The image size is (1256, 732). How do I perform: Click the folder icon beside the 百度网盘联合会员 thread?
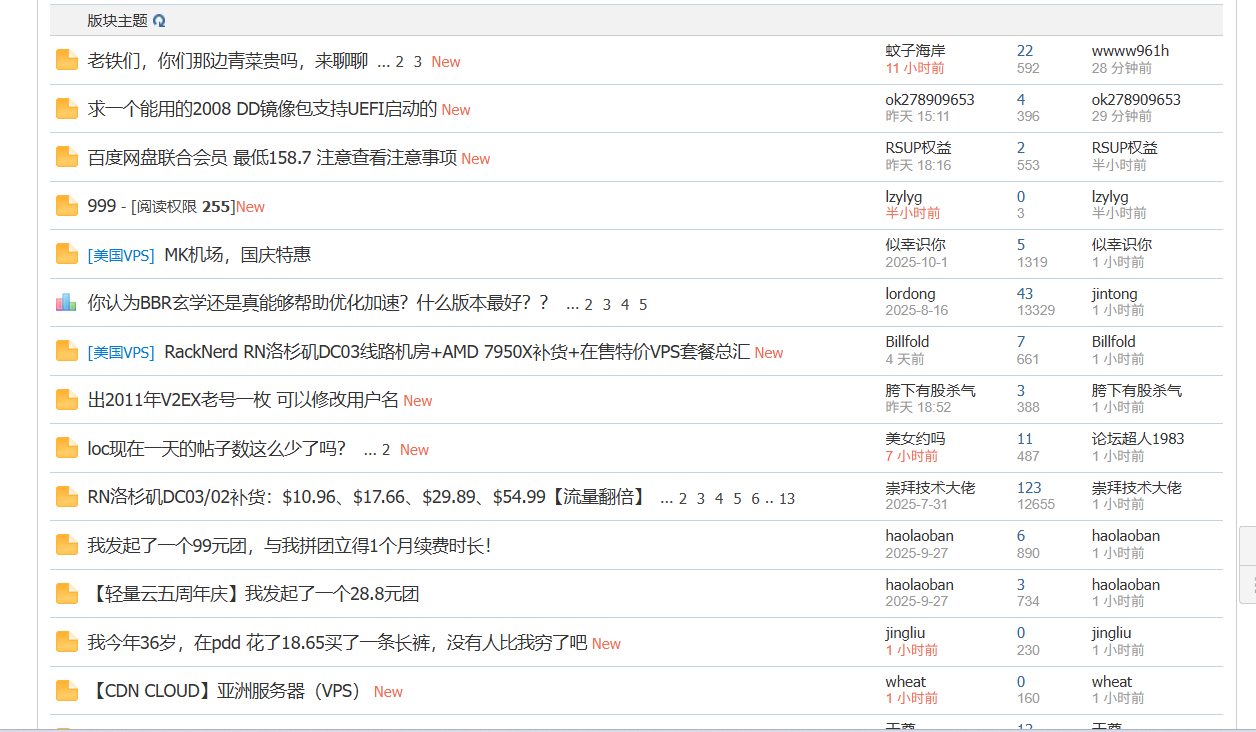click(67, 157)
